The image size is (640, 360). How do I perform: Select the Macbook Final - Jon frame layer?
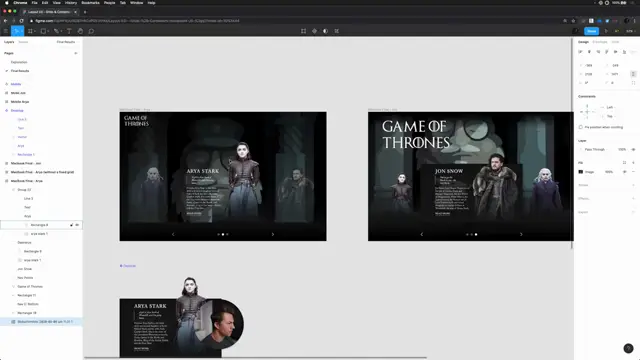click(x=26, y=163)
